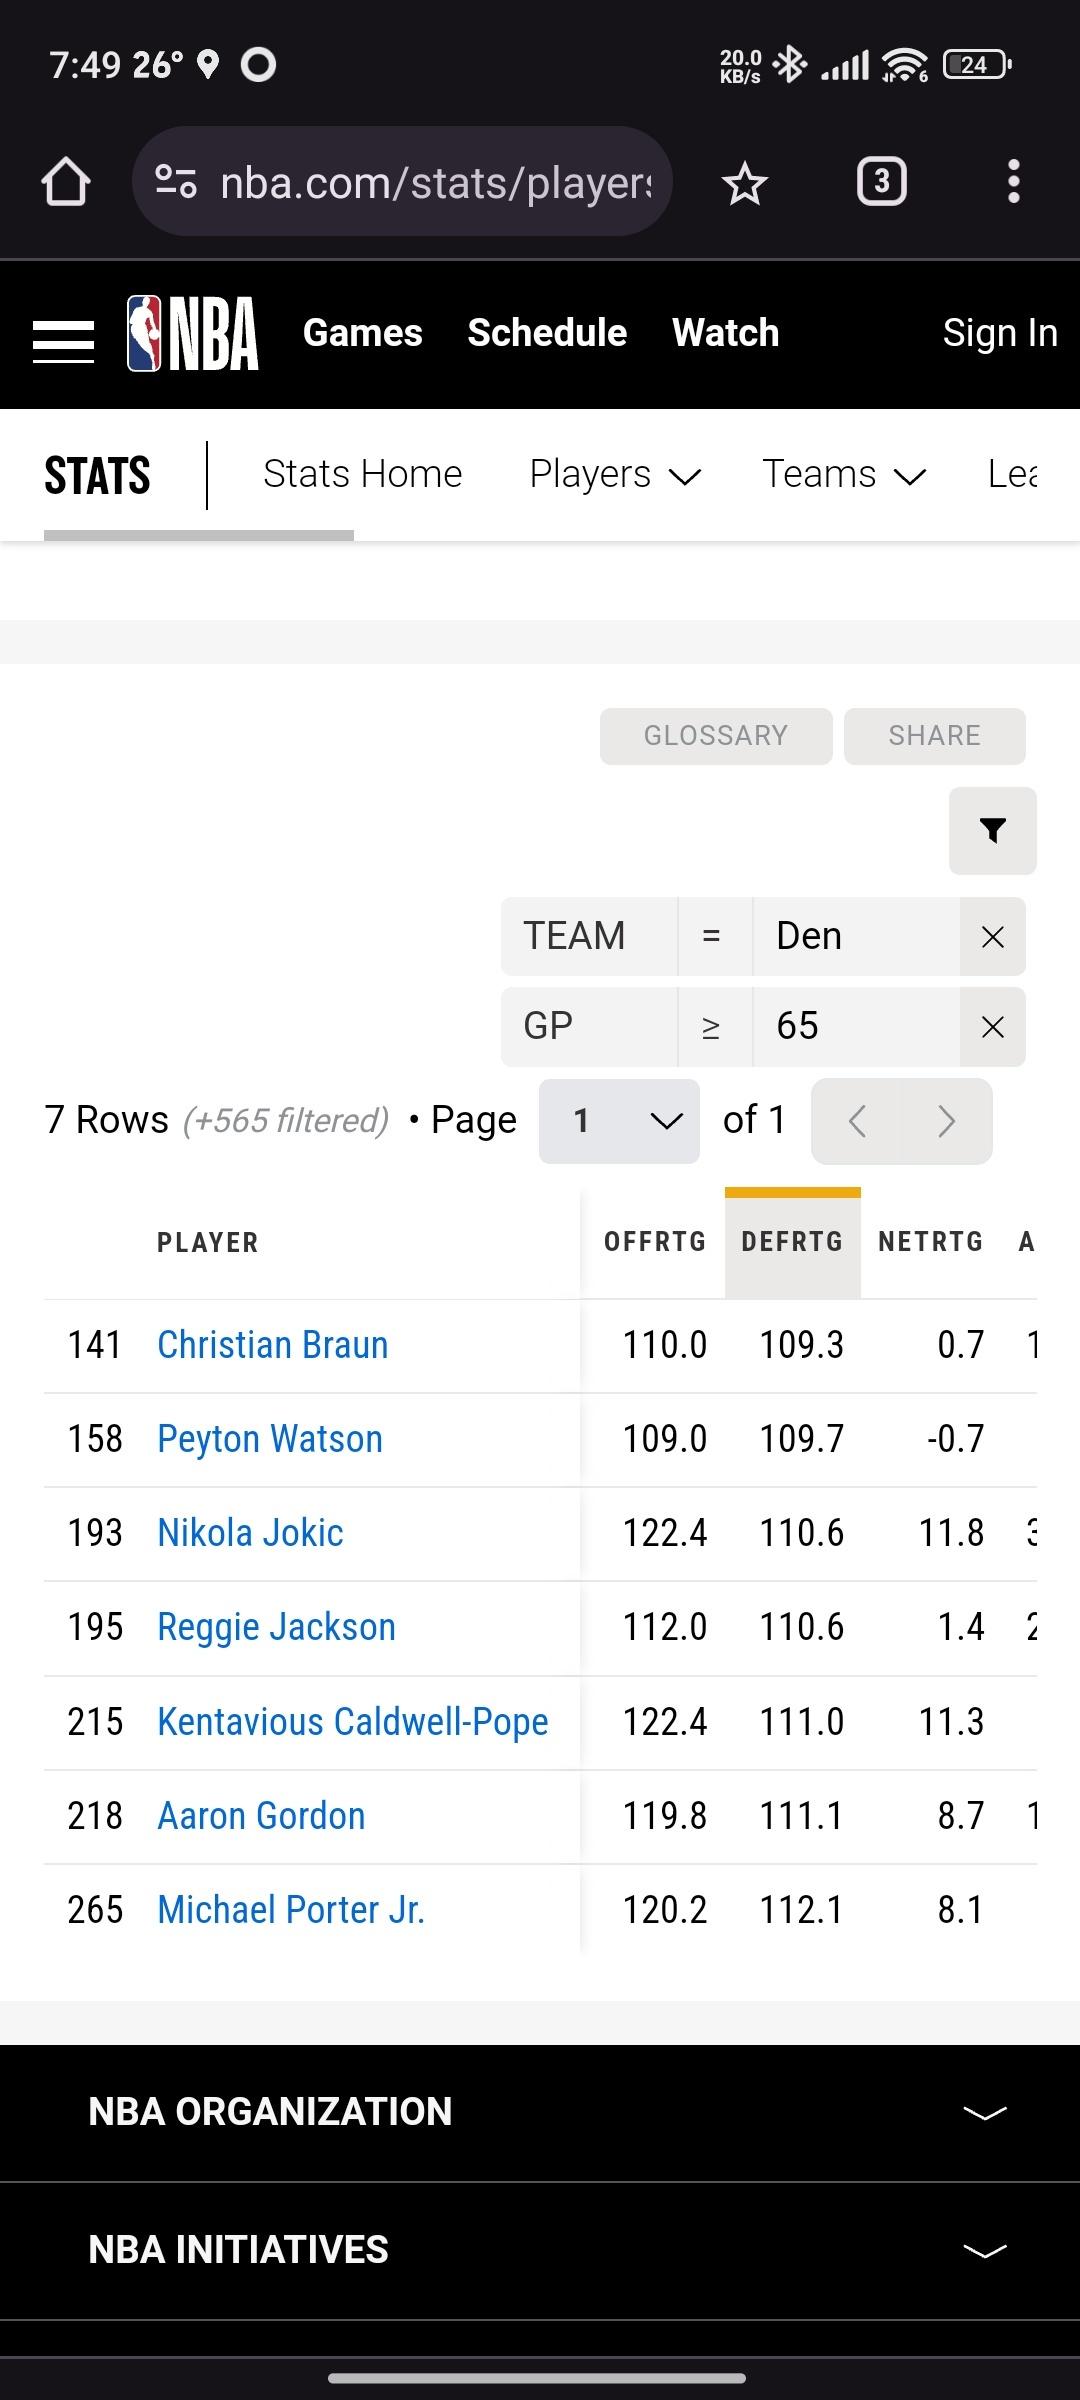
Task: Expand the NBA Organization footer section
Action: click(540, 2112)
